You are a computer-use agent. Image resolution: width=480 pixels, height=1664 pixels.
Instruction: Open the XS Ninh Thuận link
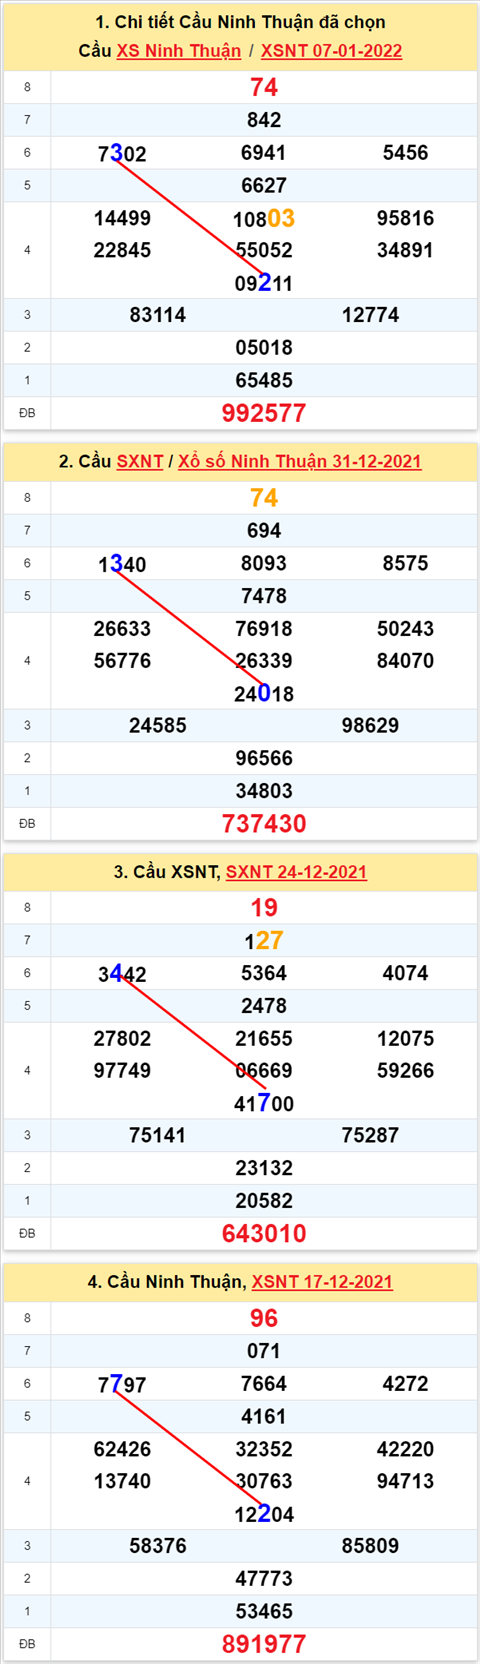pyautogui.click(x=179, y=51)
